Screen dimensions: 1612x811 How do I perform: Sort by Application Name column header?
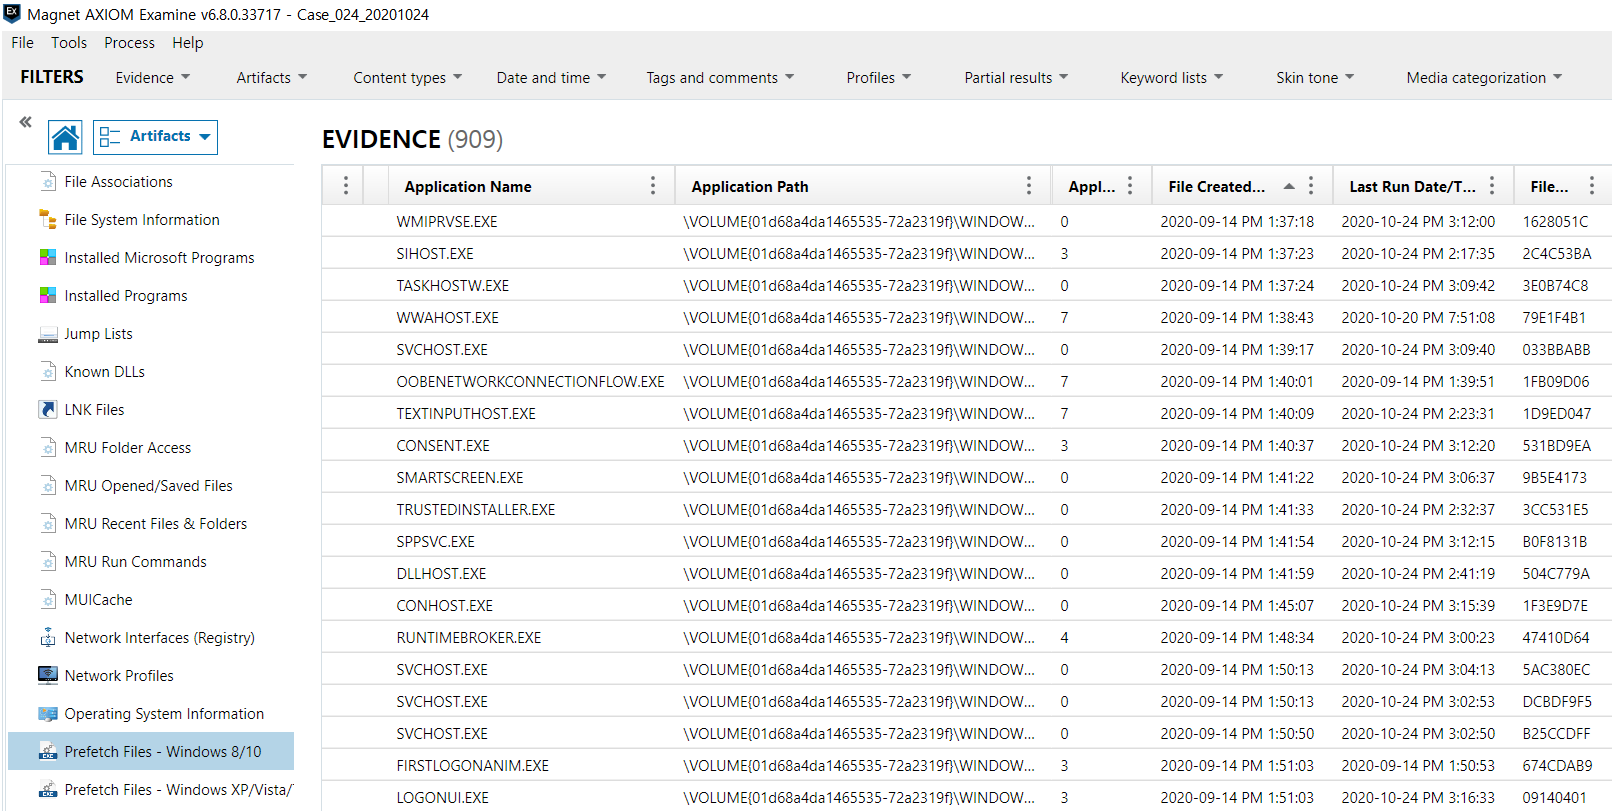pos(468,186)
